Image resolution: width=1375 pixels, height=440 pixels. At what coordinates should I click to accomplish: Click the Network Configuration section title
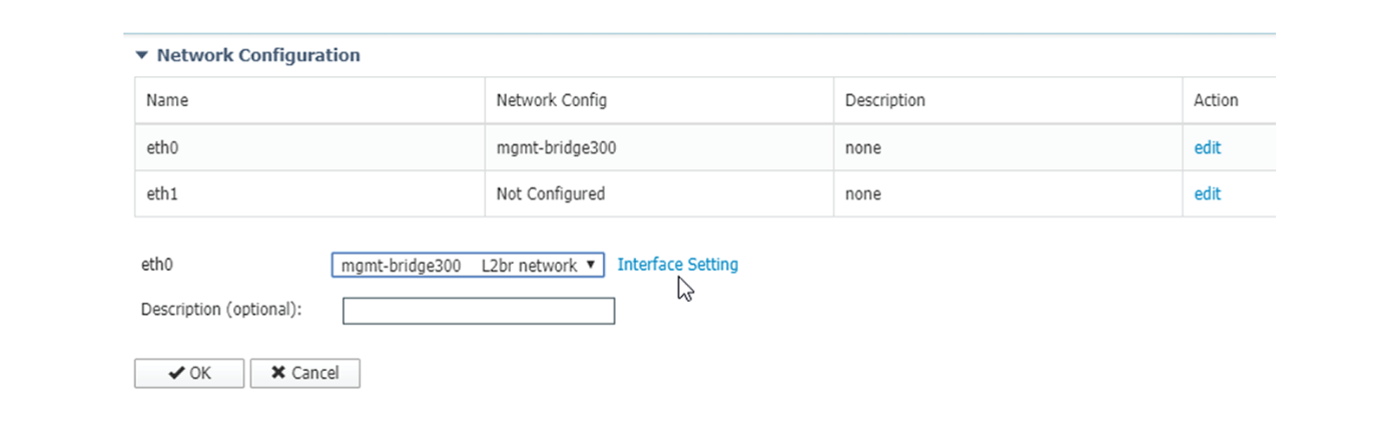click(x=258, y=56)
